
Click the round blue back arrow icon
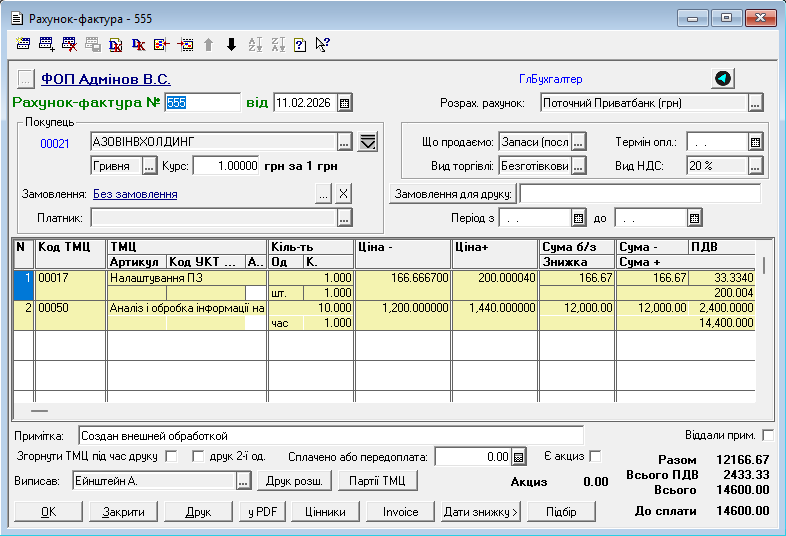722,79
